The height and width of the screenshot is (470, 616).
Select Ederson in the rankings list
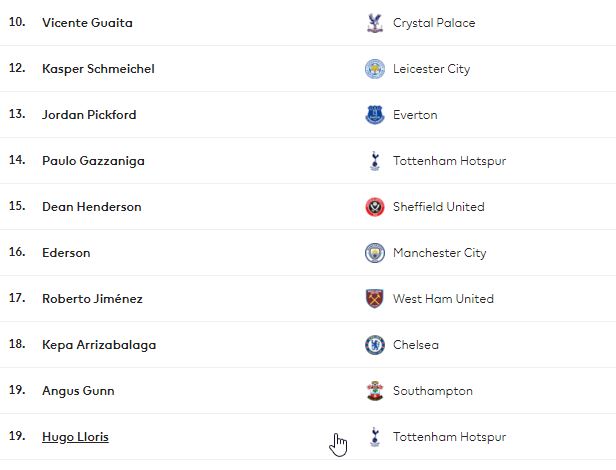point(66,253)
